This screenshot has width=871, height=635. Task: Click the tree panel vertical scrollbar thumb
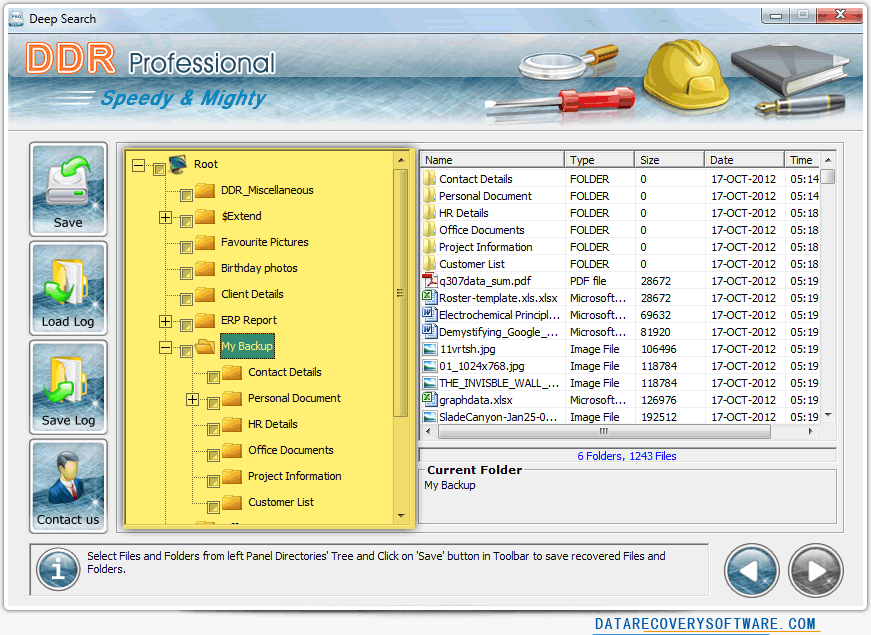[x=401, y=293]
